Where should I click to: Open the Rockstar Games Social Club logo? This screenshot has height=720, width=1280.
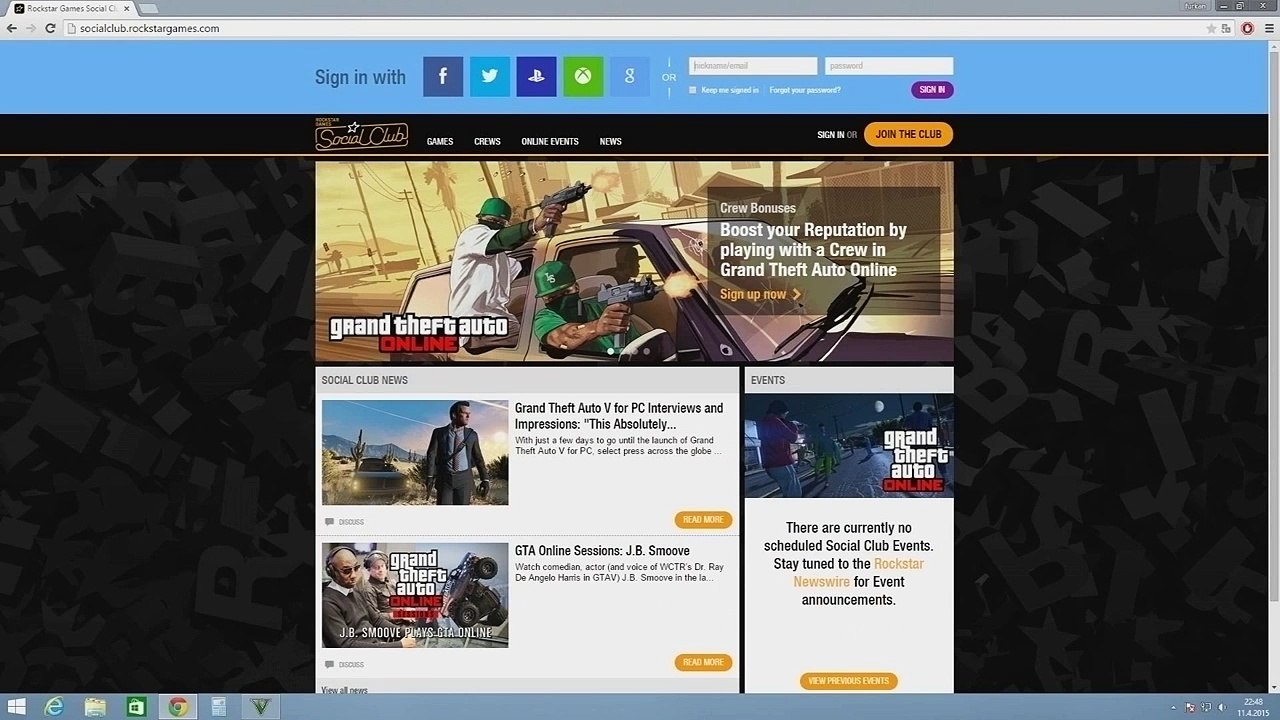[x=361, y=135]
